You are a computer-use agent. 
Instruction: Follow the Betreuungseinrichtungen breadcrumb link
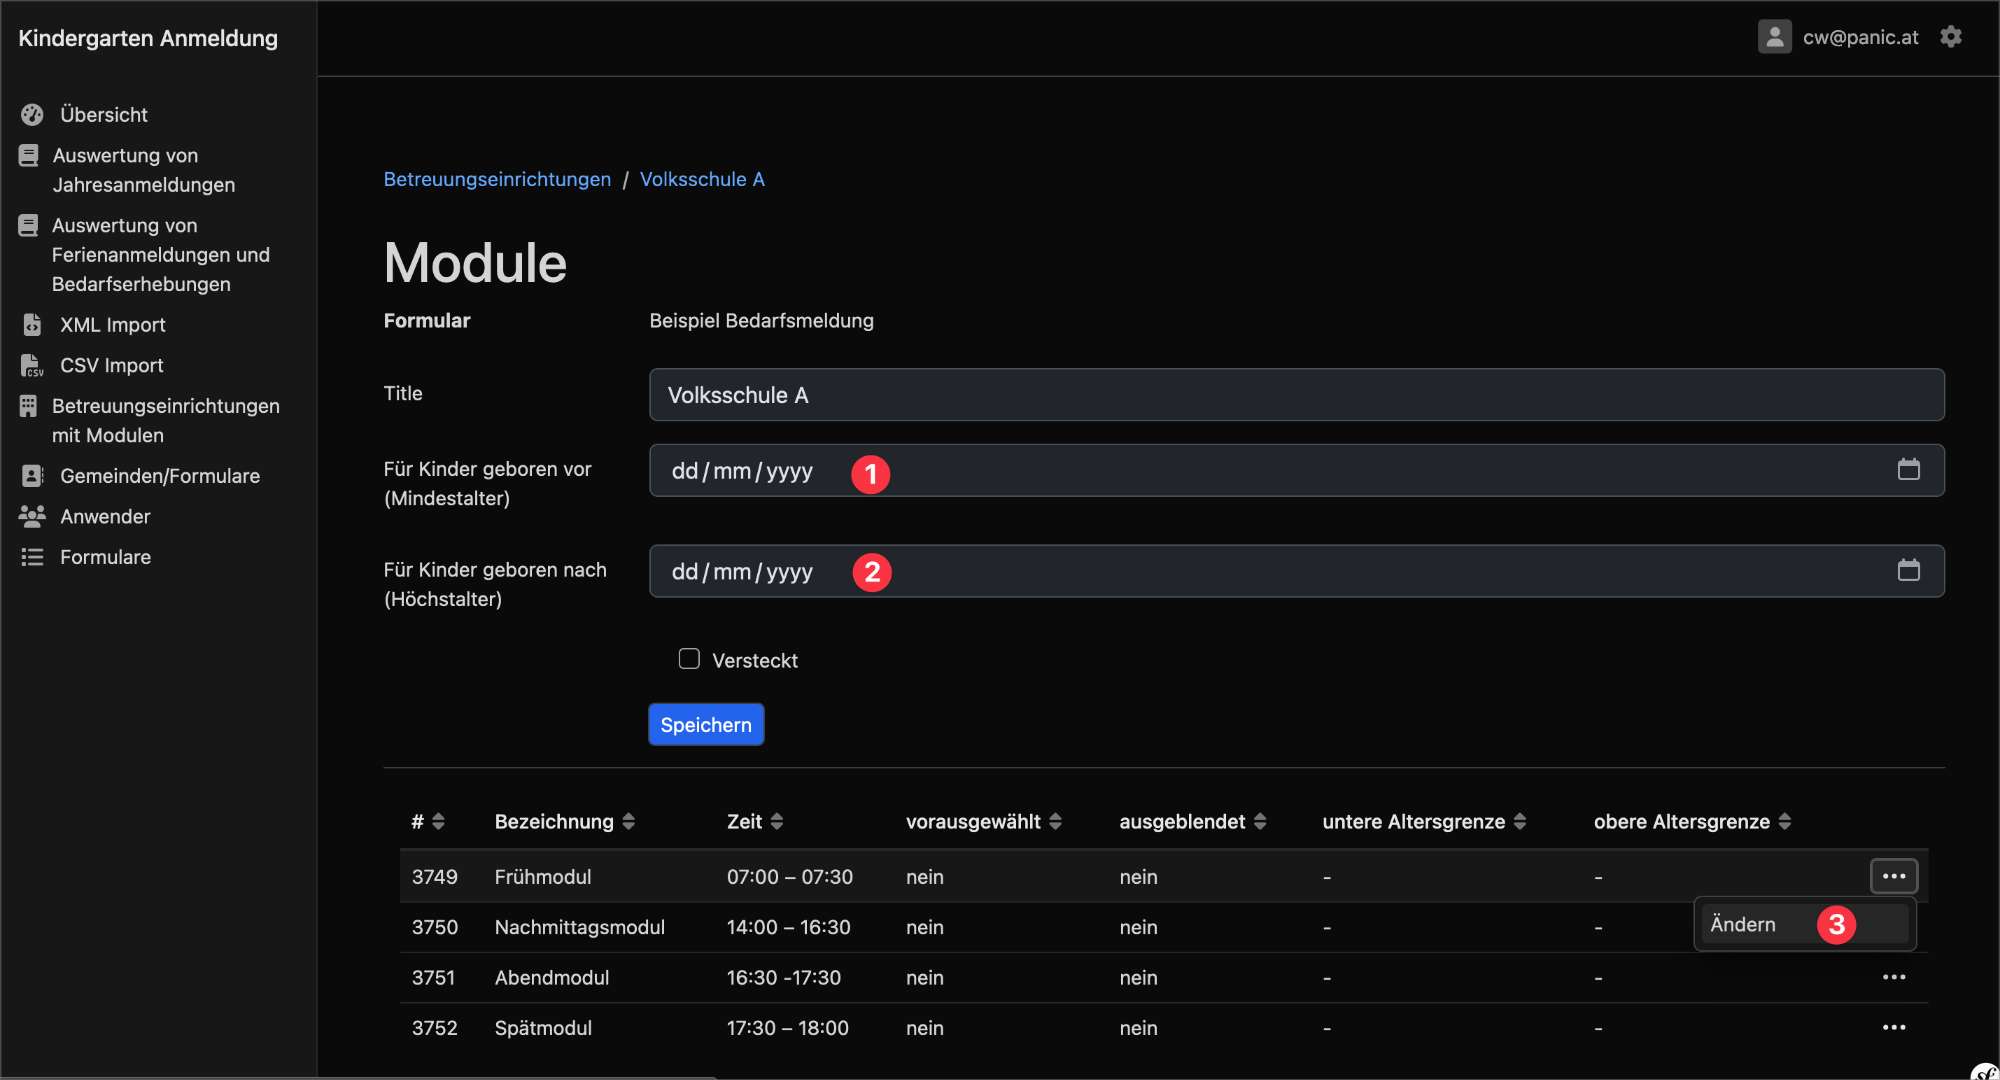click(497, 179)
